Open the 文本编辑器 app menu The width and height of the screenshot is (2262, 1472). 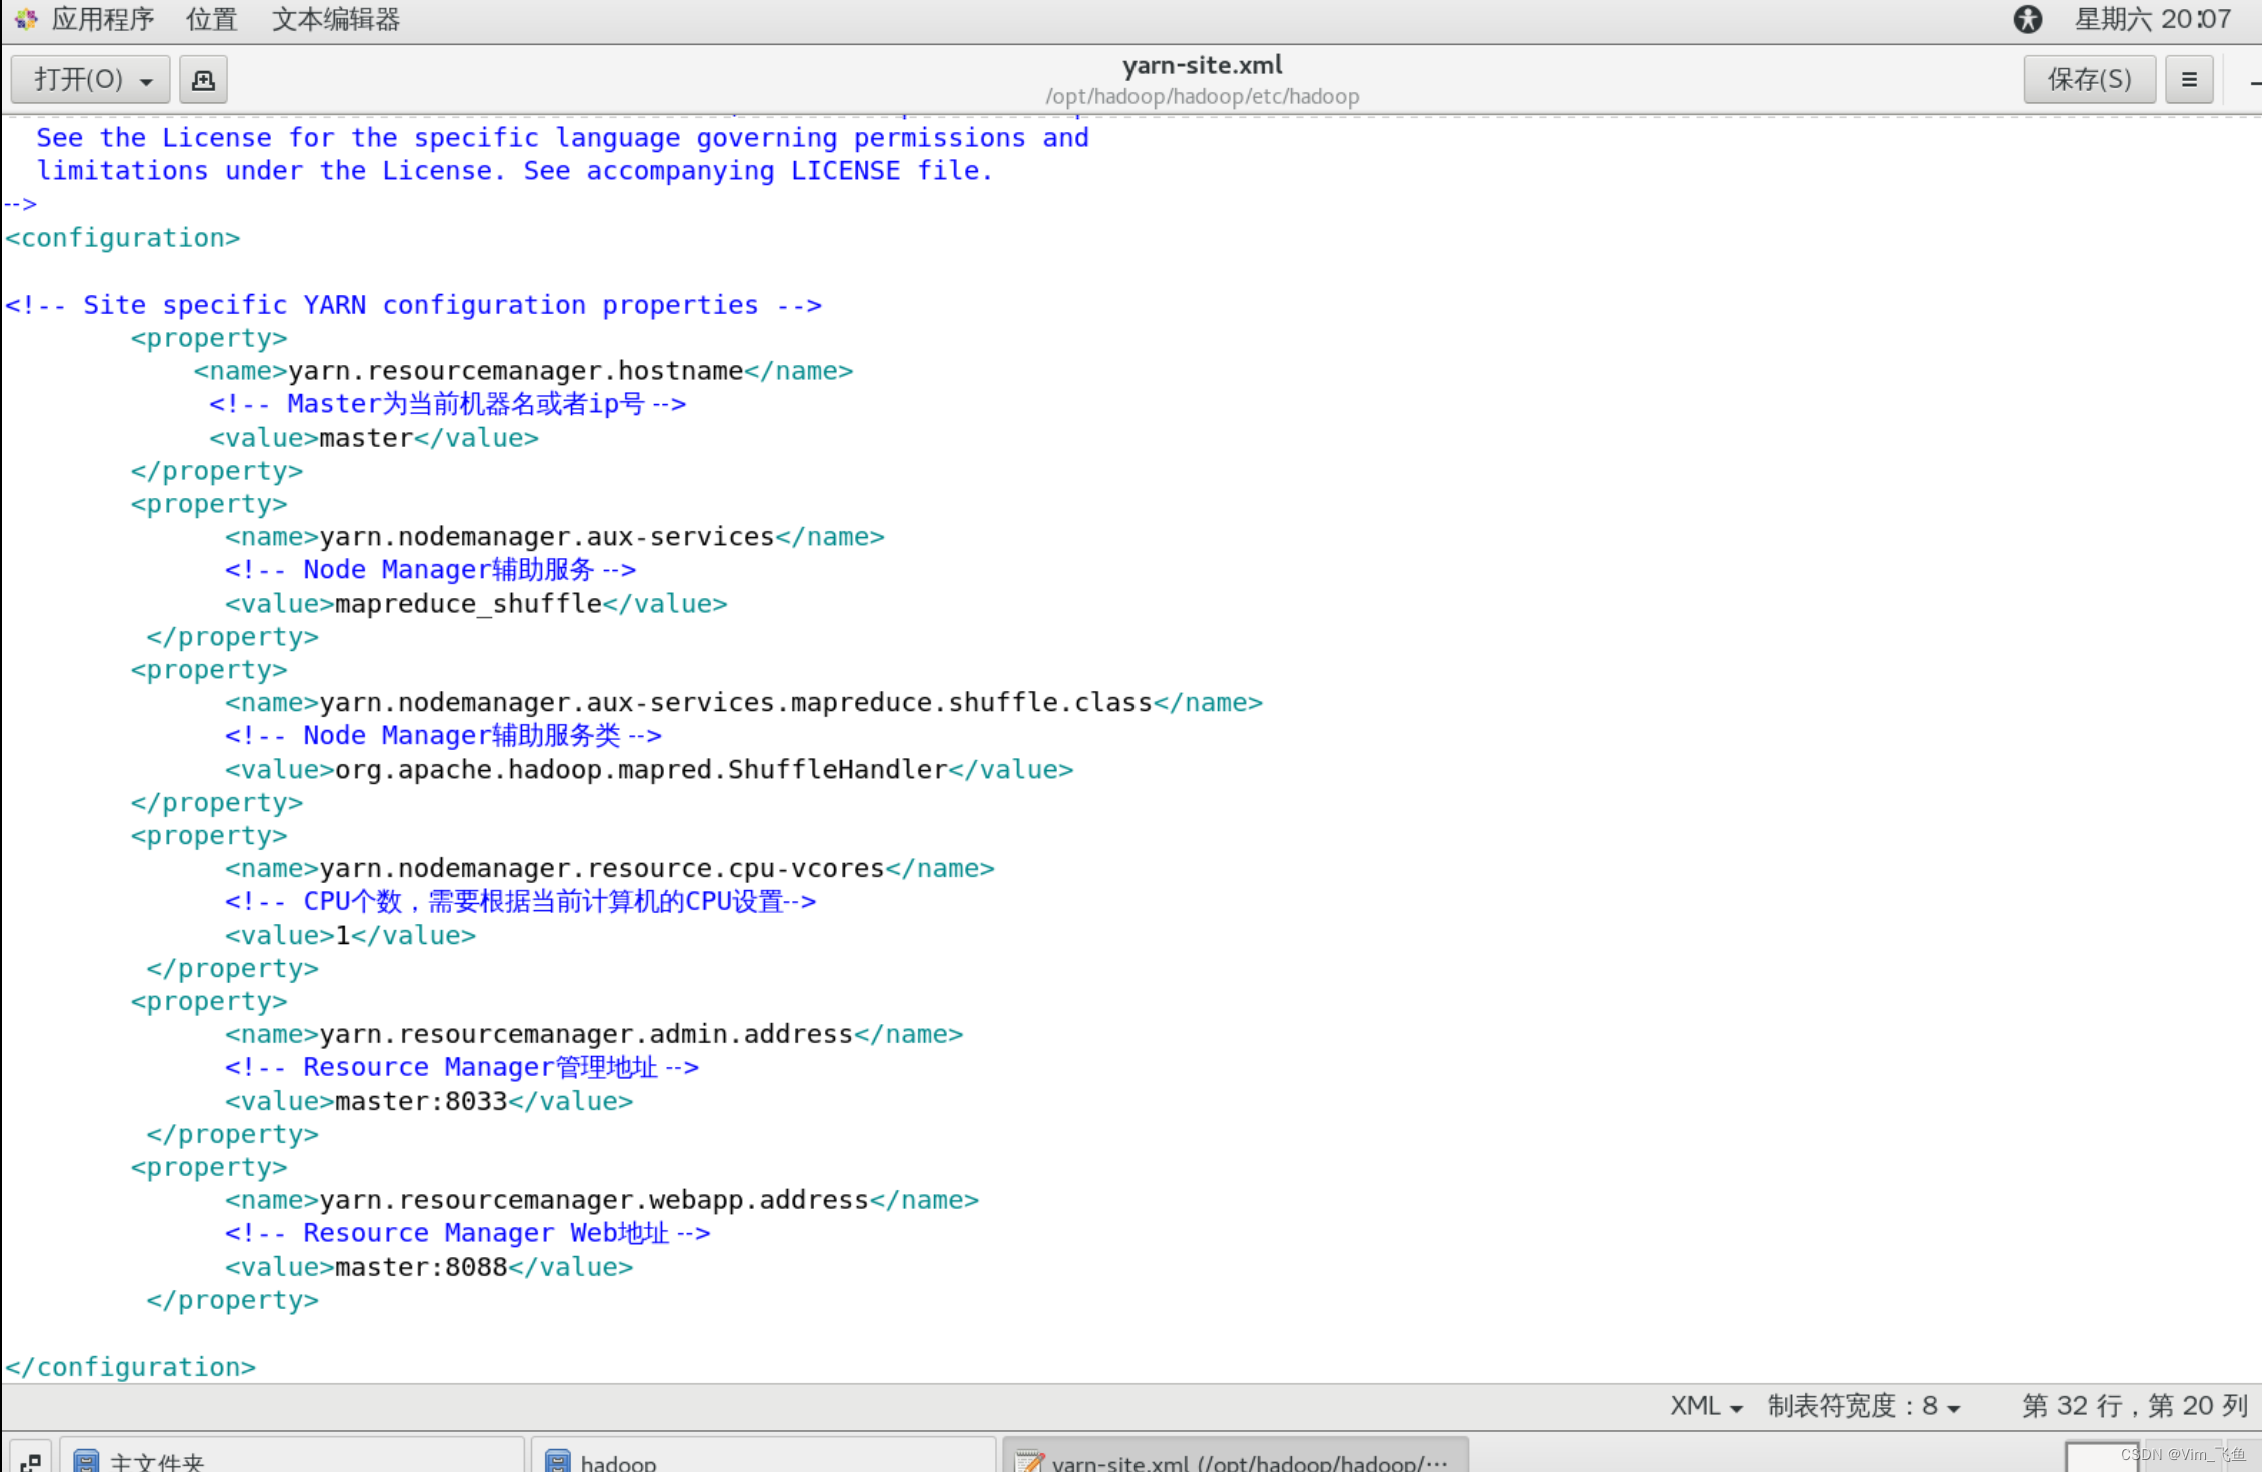[335, 19]
